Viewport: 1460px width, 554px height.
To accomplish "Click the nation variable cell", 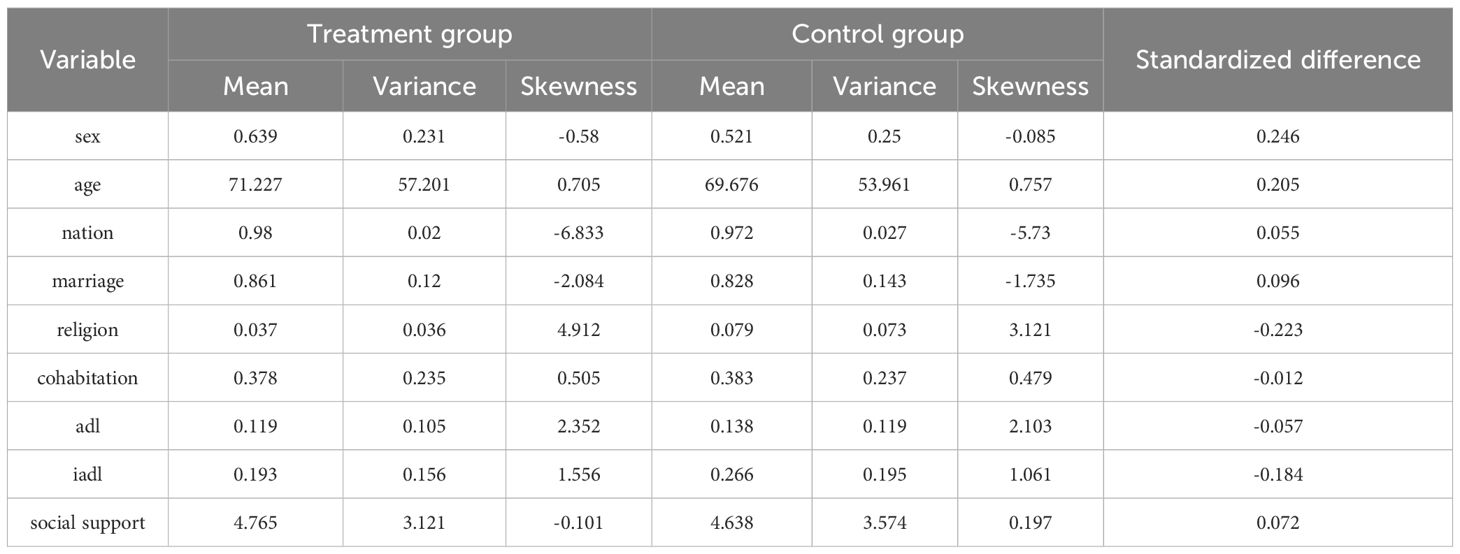I will click(87, 233).
